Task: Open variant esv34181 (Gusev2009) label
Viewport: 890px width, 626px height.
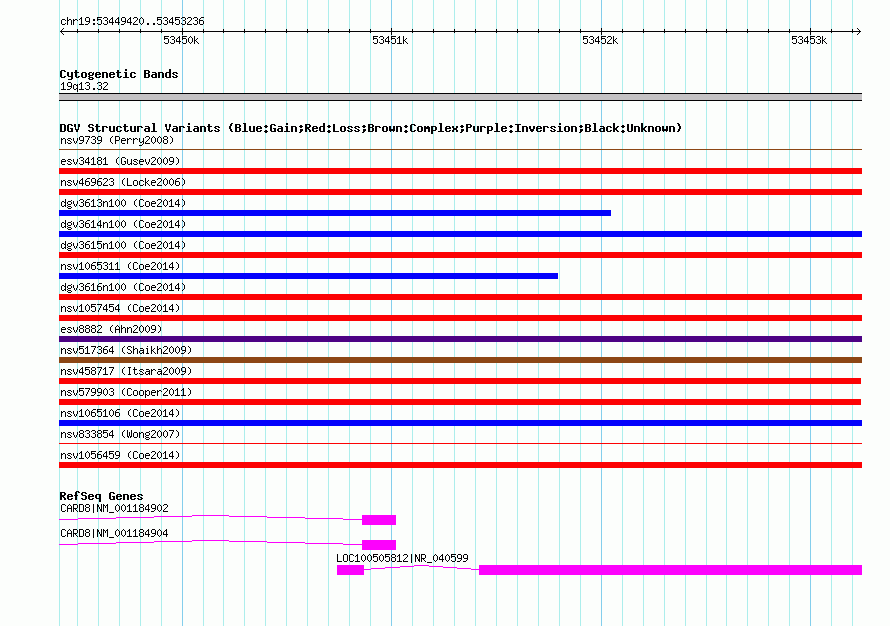Action: [x=120, y=161]
